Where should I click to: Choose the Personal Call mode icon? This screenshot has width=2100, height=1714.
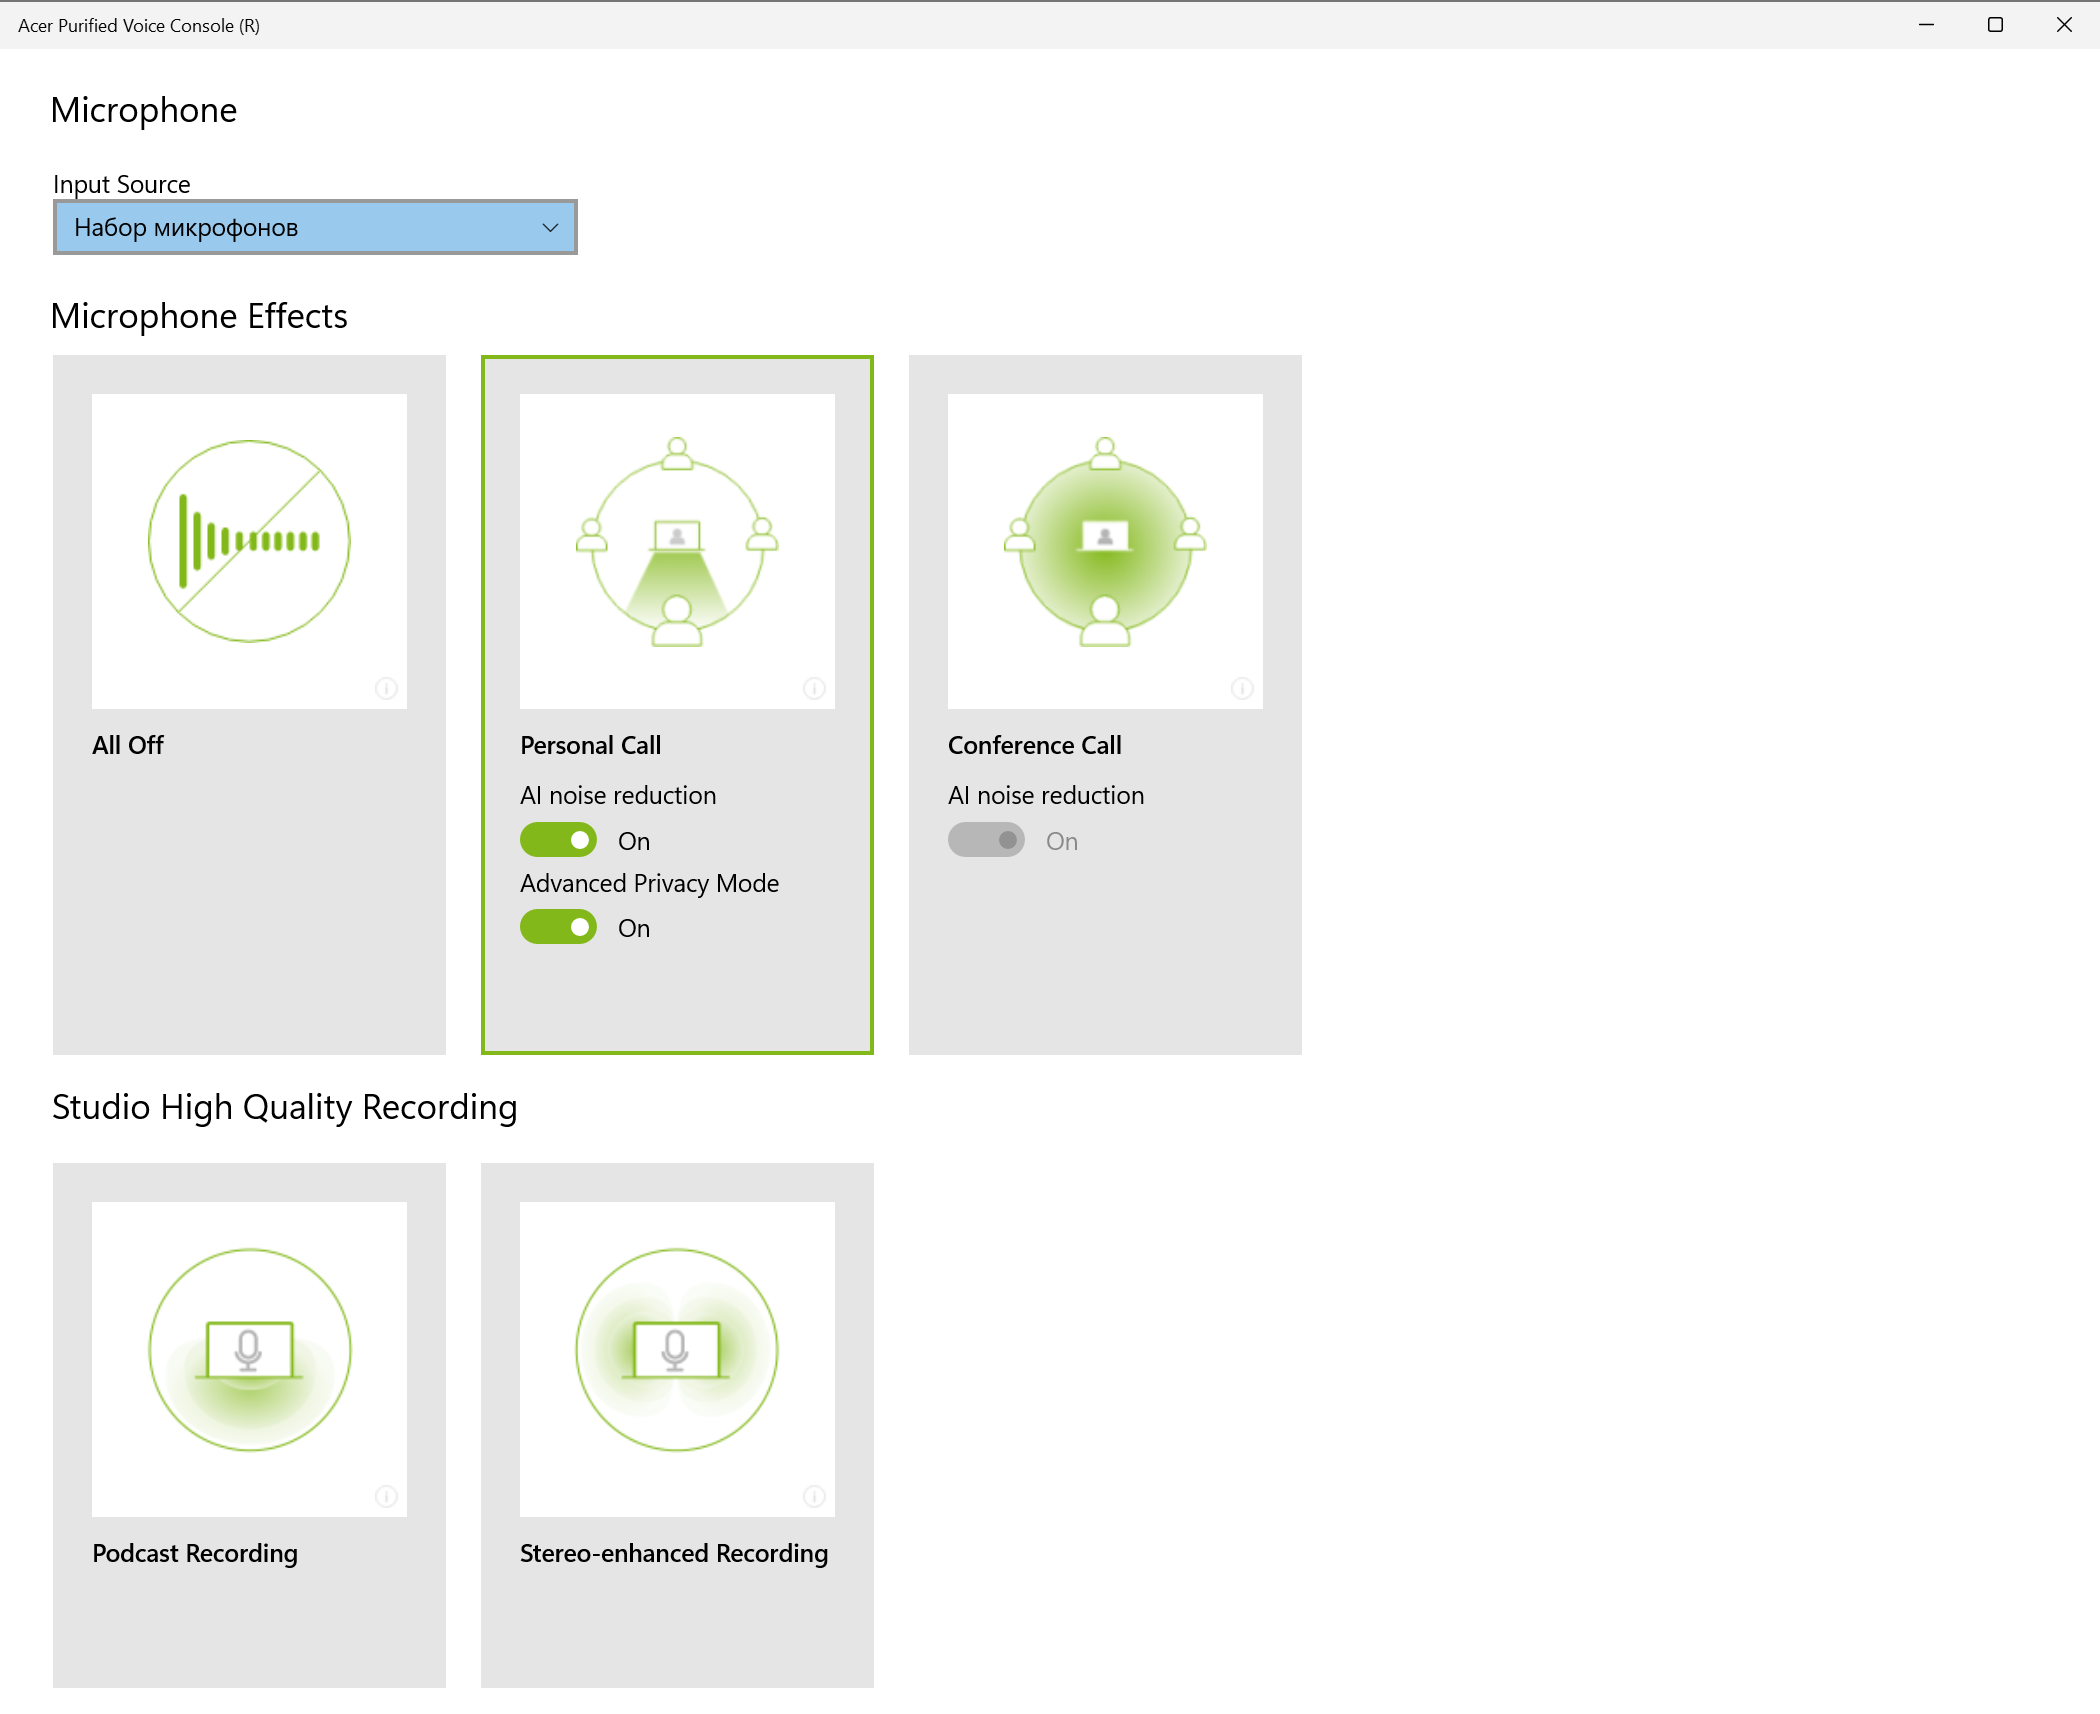[677, 541]
